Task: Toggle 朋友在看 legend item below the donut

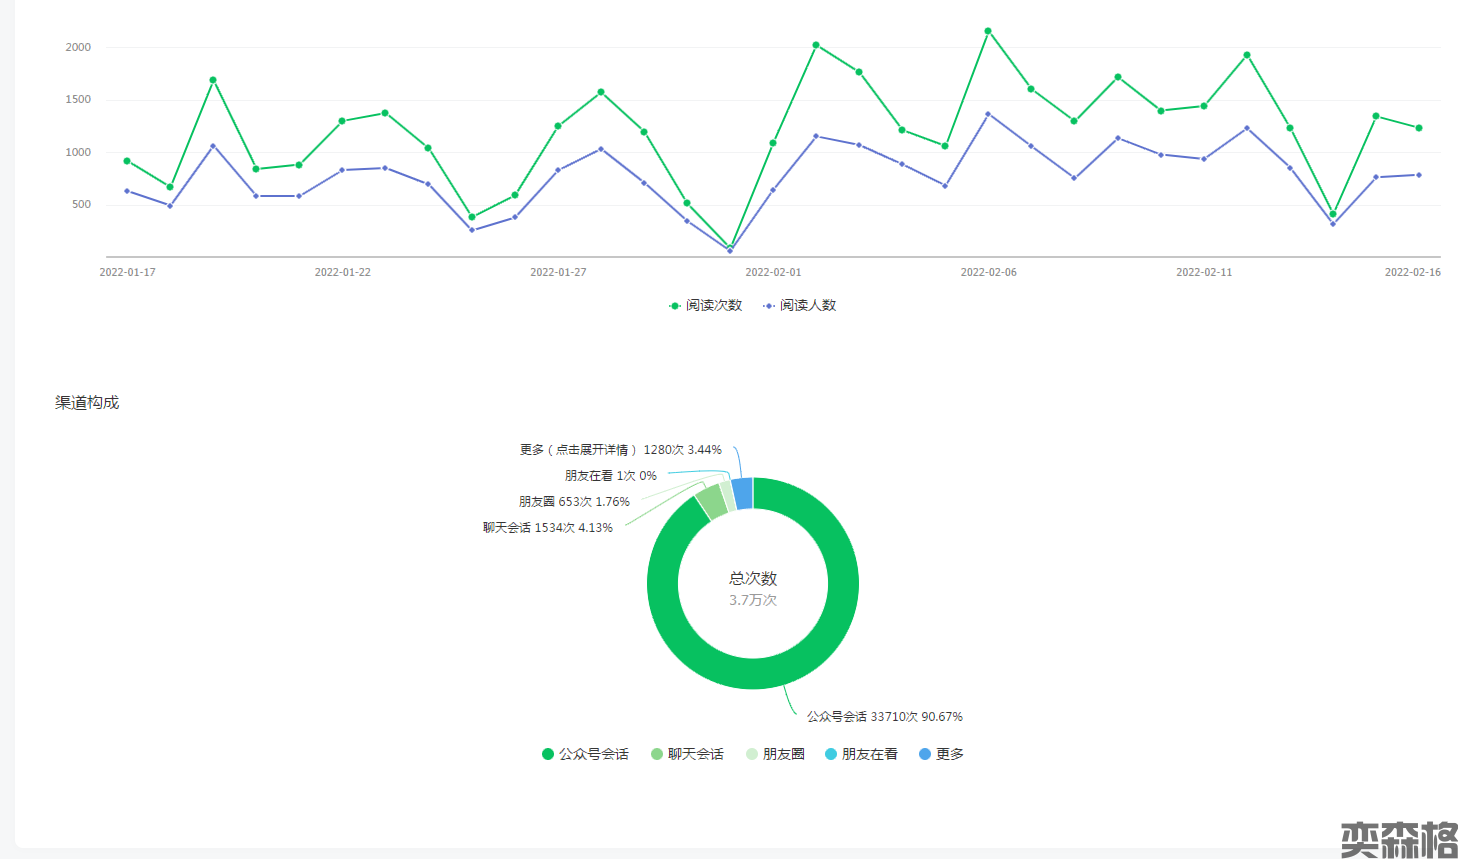Action: [861, 754]
